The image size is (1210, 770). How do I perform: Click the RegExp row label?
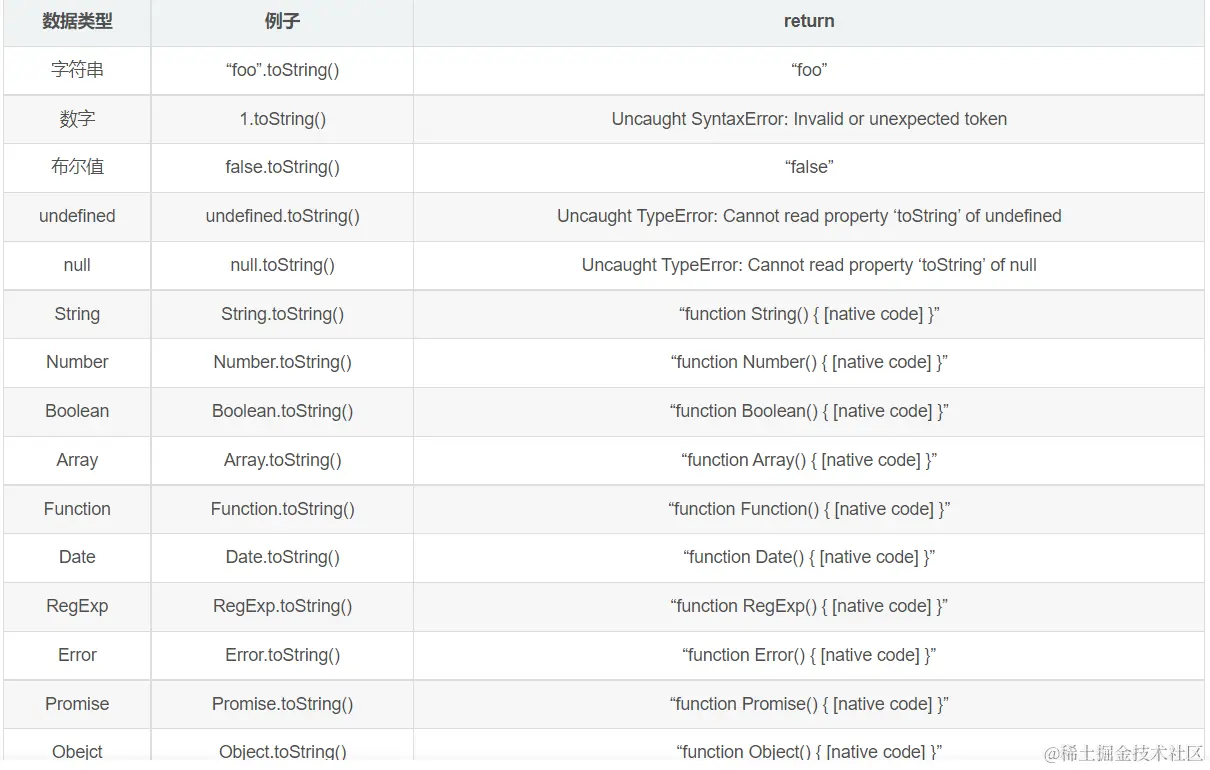click(77, 606)
